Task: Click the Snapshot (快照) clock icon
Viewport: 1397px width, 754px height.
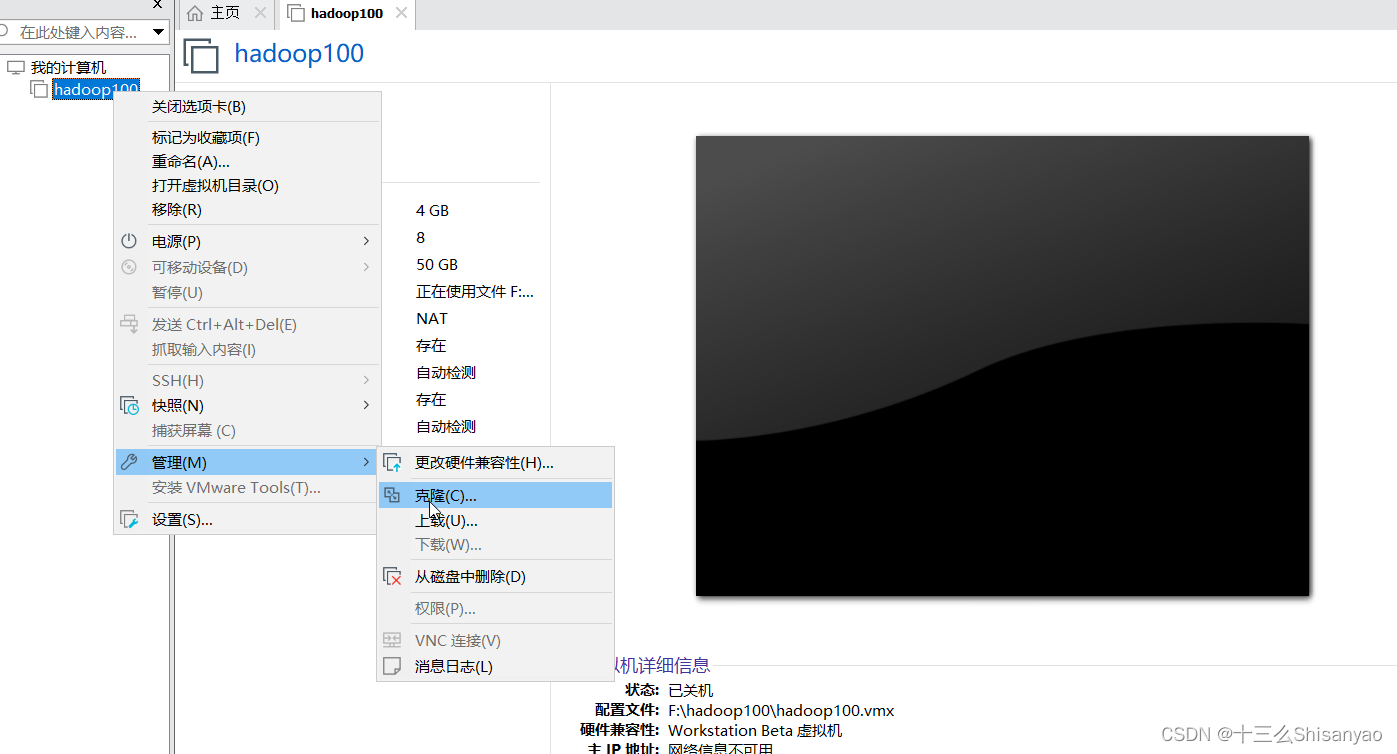Action: pyautogui.click(x=129, y=405)
